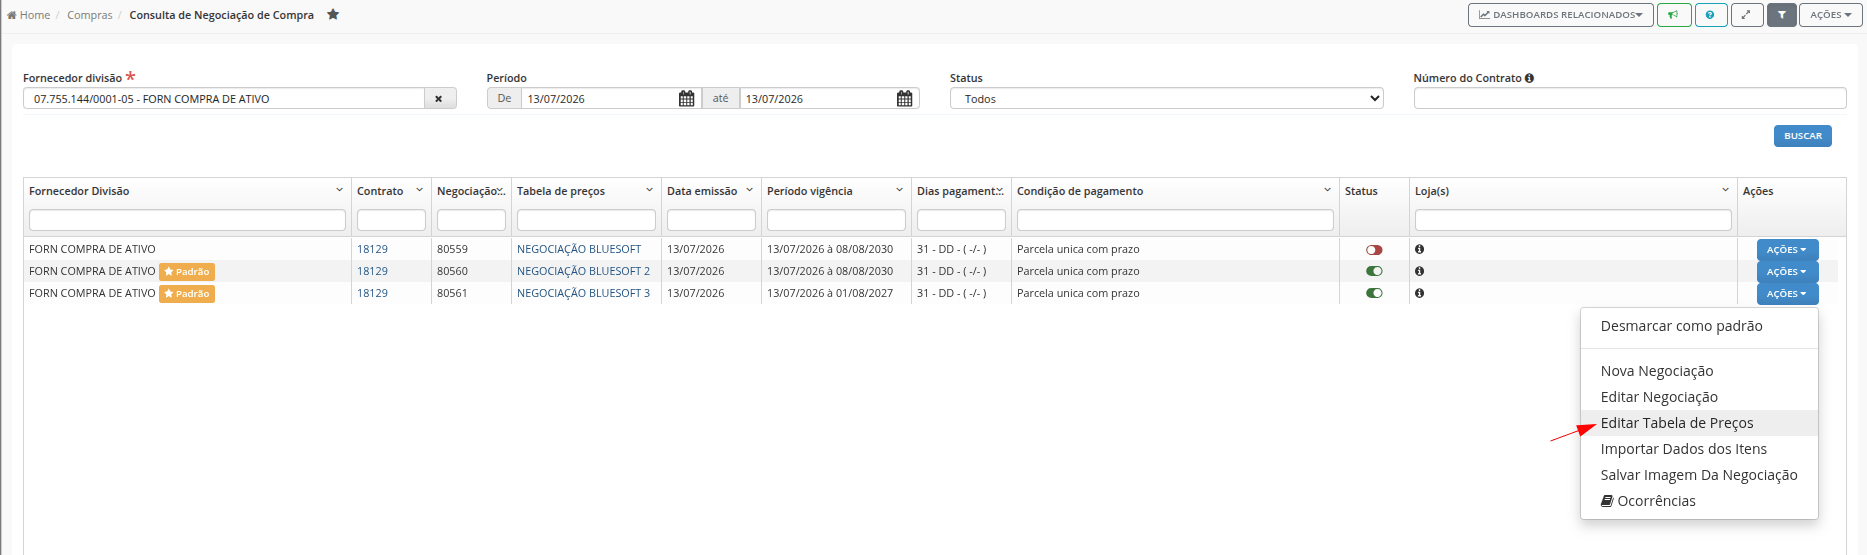Screen dimensions: 1867x555
Task: Focus Tabela de preços column filter box
Action: [586, 220]
